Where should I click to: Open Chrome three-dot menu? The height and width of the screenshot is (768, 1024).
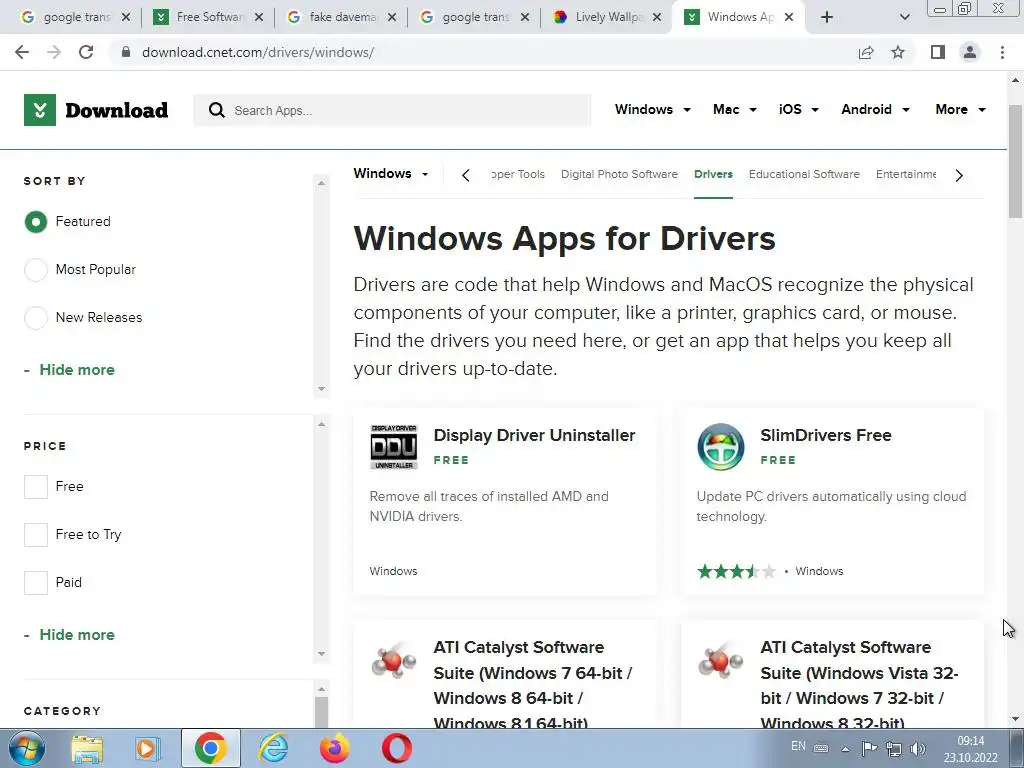(x=1002, y=52)
